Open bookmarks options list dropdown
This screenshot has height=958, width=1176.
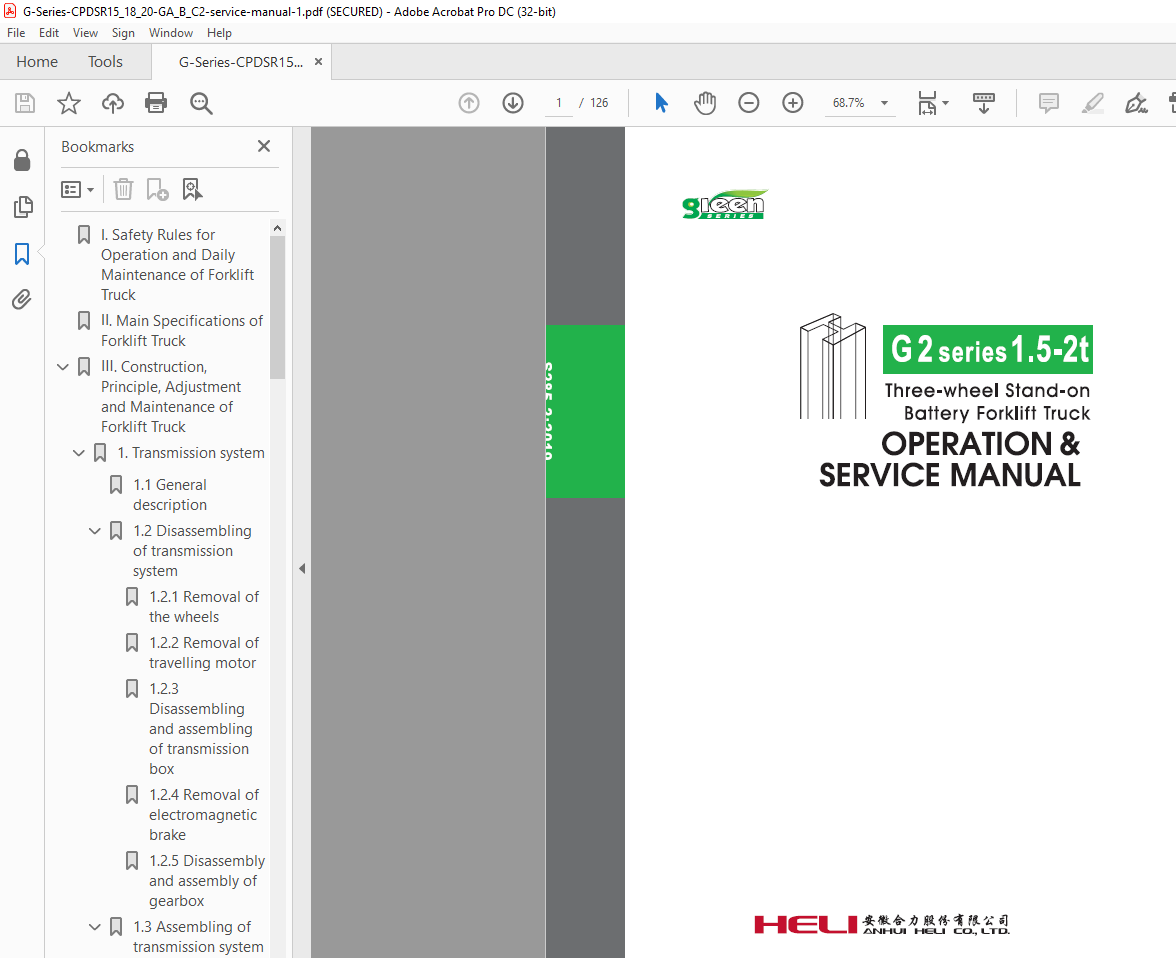[x=76, y=190]
